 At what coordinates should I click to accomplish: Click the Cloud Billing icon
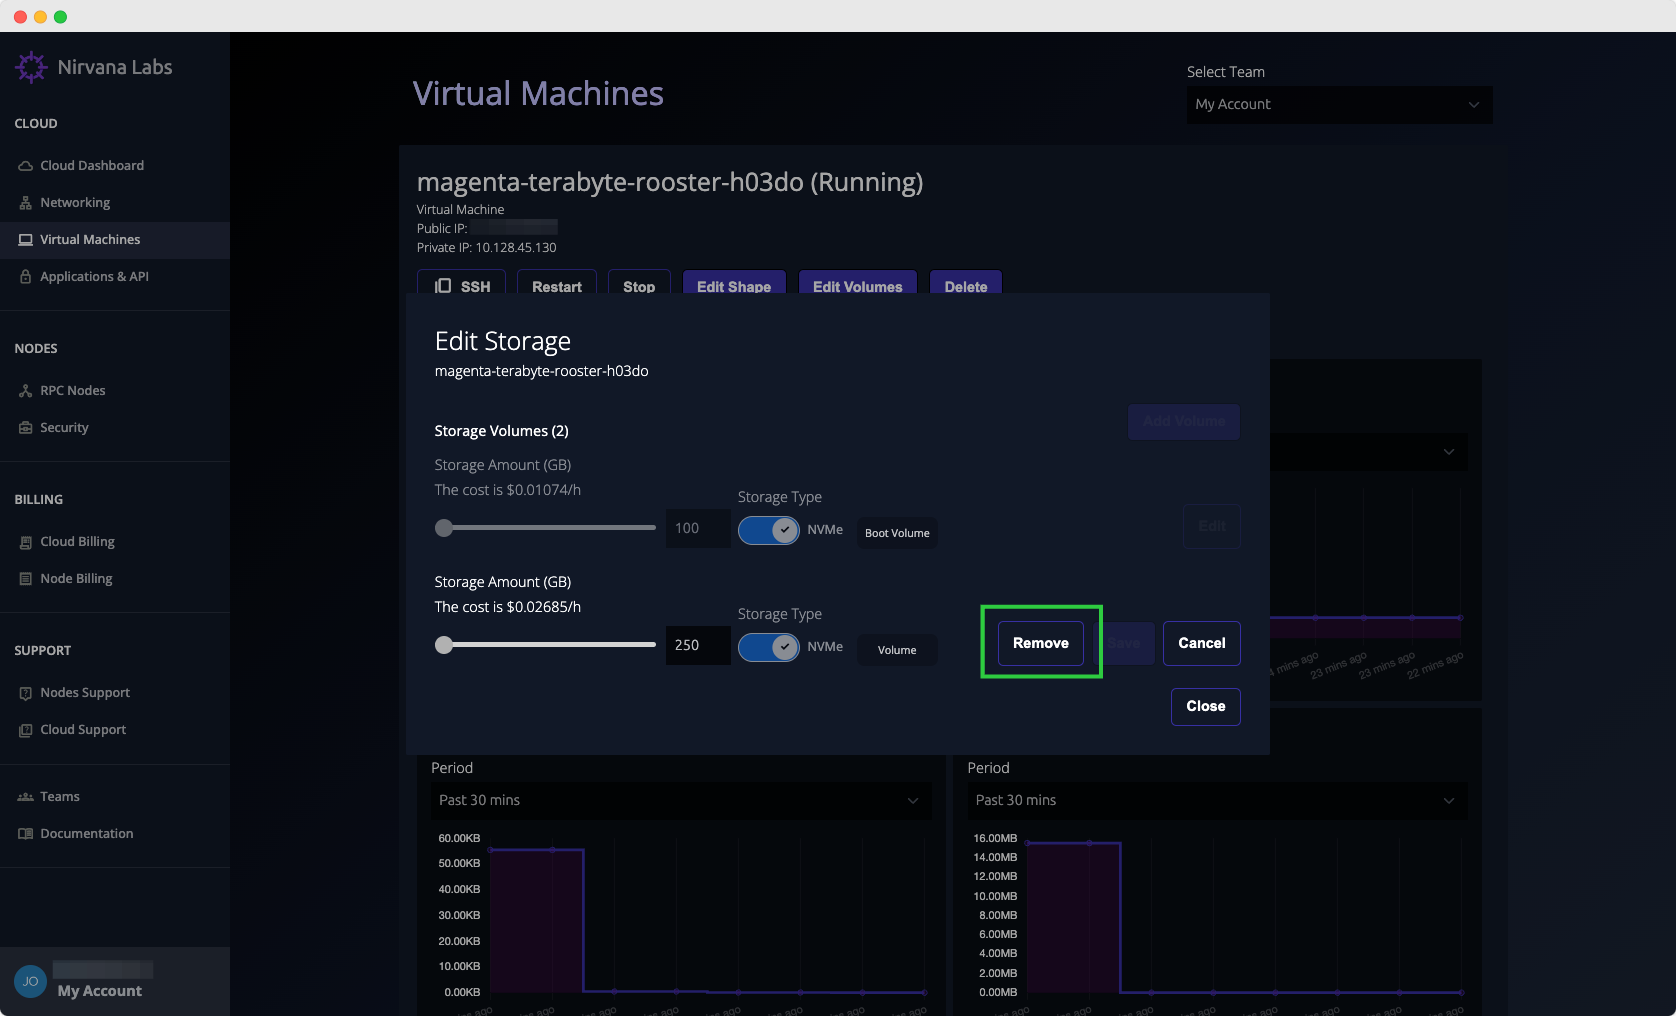(26, 542)
